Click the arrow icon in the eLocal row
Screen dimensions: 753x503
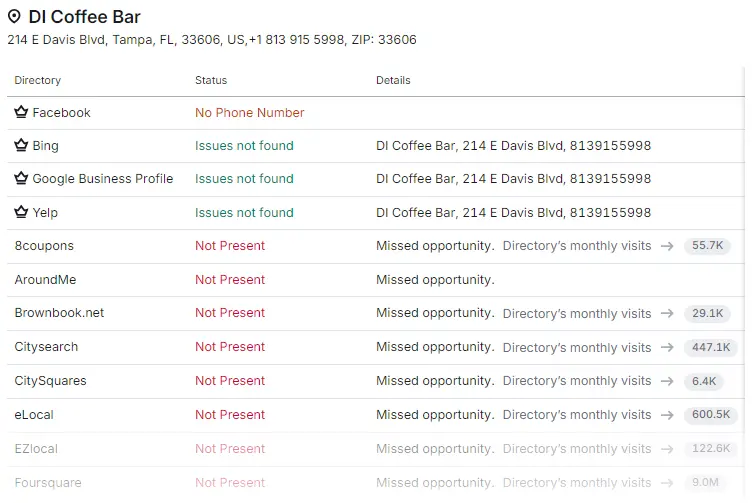tap(667, 414)
